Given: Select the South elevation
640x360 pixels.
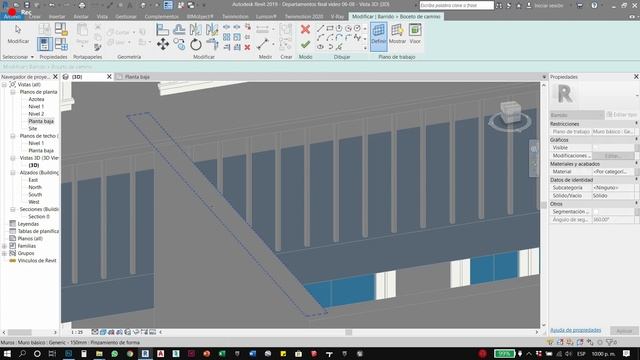Looking at the screenshot, I should point(35,194).
